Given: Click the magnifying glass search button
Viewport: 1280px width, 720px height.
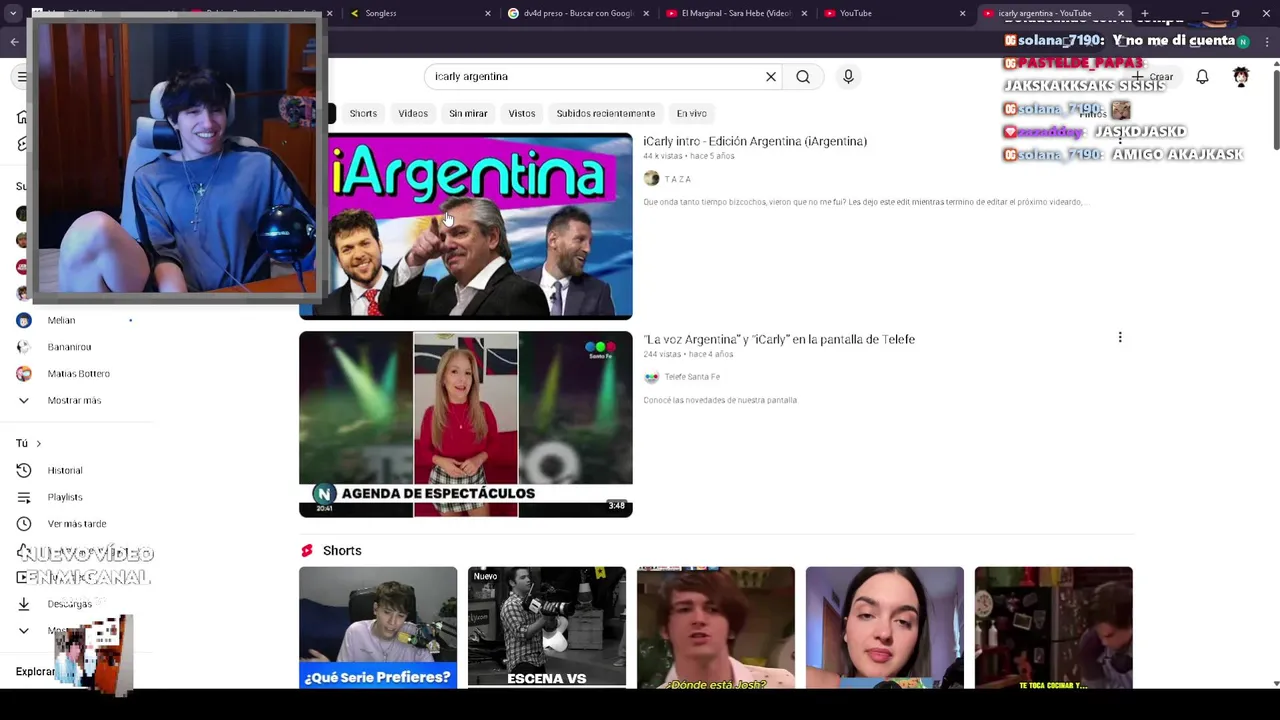Looking at the screenshot, I should coord(803,77).
